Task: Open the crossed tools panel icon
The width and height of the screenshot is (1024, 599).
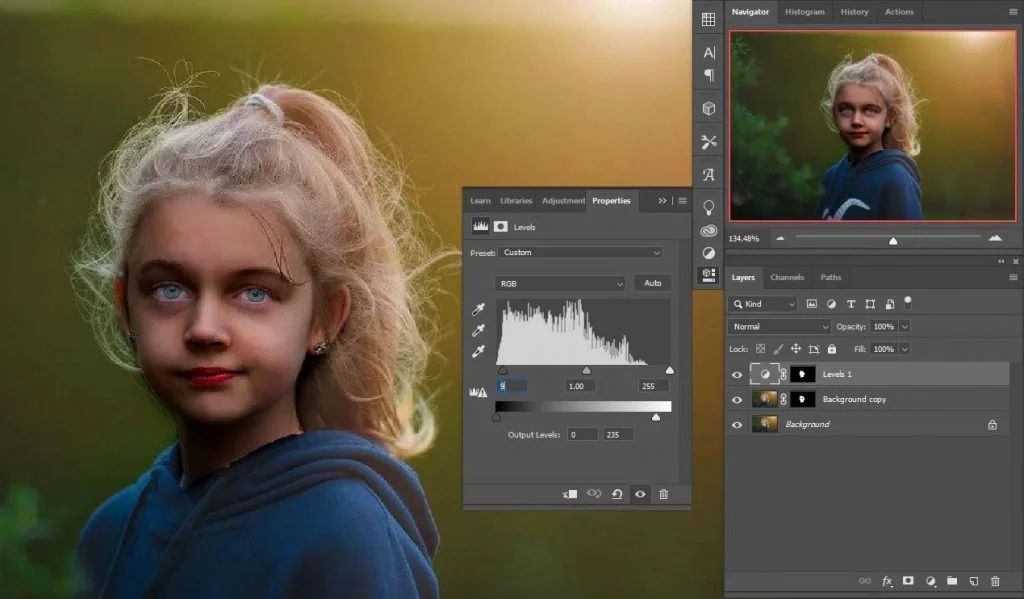Action: tap(709, 142)
